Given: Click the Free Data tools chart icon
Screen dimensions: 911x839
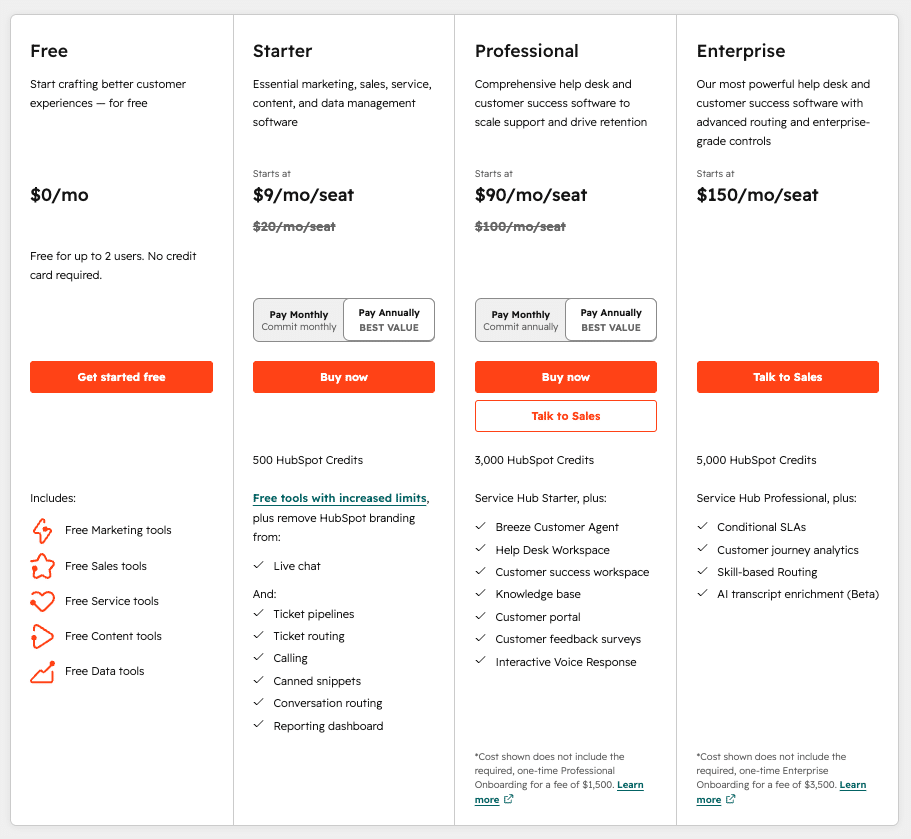Looking at the screenshot, I should coord(43,670).
